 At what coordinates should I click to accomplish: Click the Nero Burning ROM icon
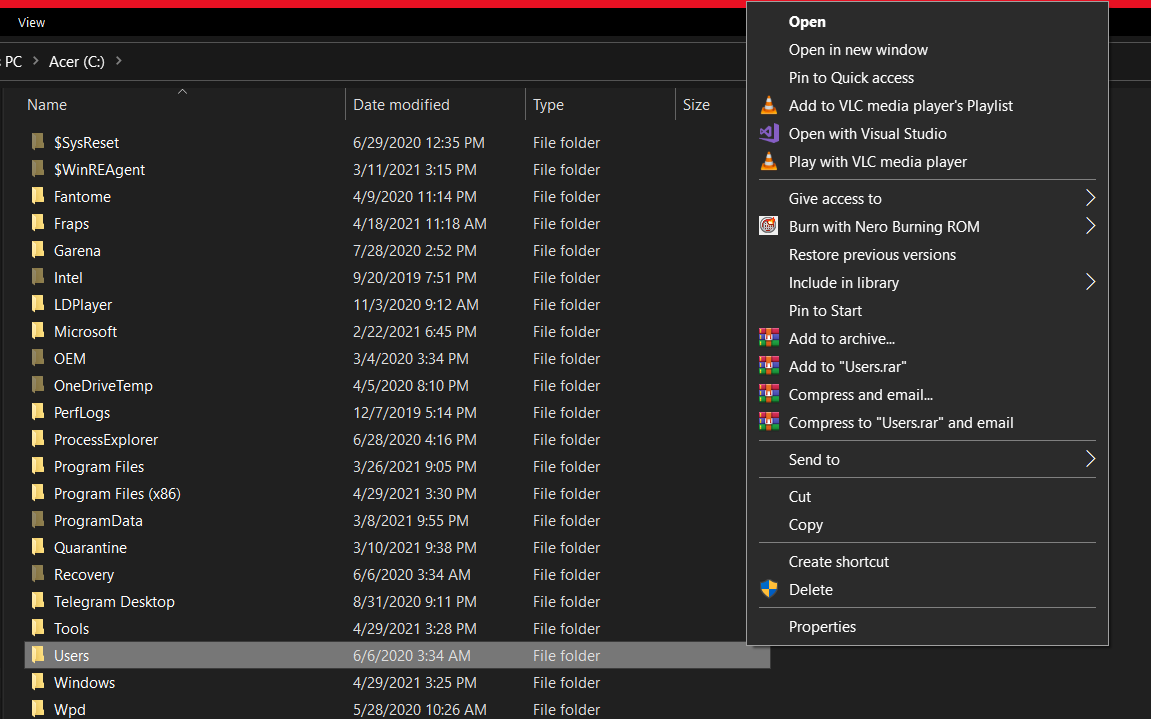[x=768, y=227]
